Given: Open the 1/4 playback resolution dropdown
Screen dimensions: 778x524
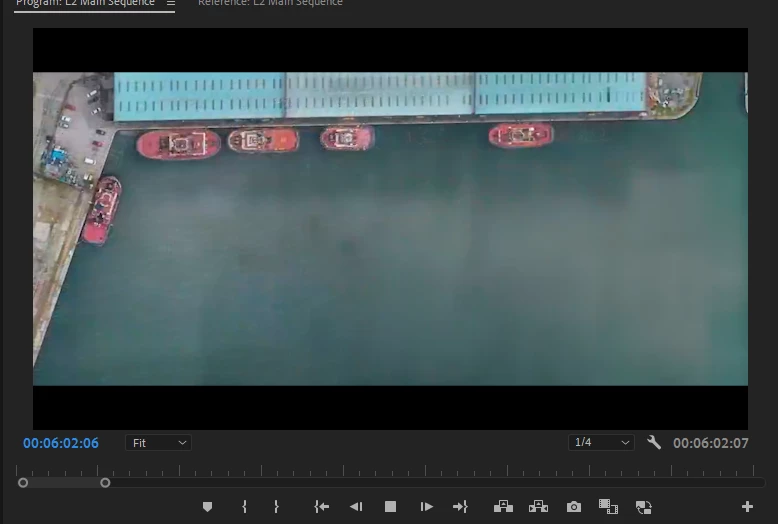Looking at the screenshot, I should [x=601, y=442].
